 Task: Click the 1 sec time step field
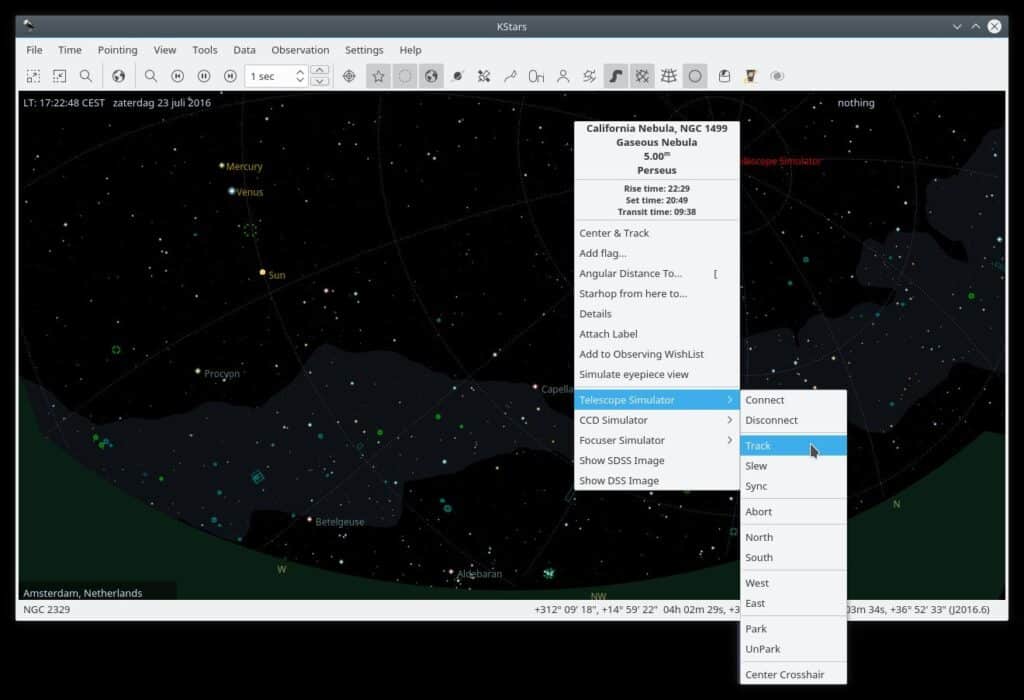[270, 76]
